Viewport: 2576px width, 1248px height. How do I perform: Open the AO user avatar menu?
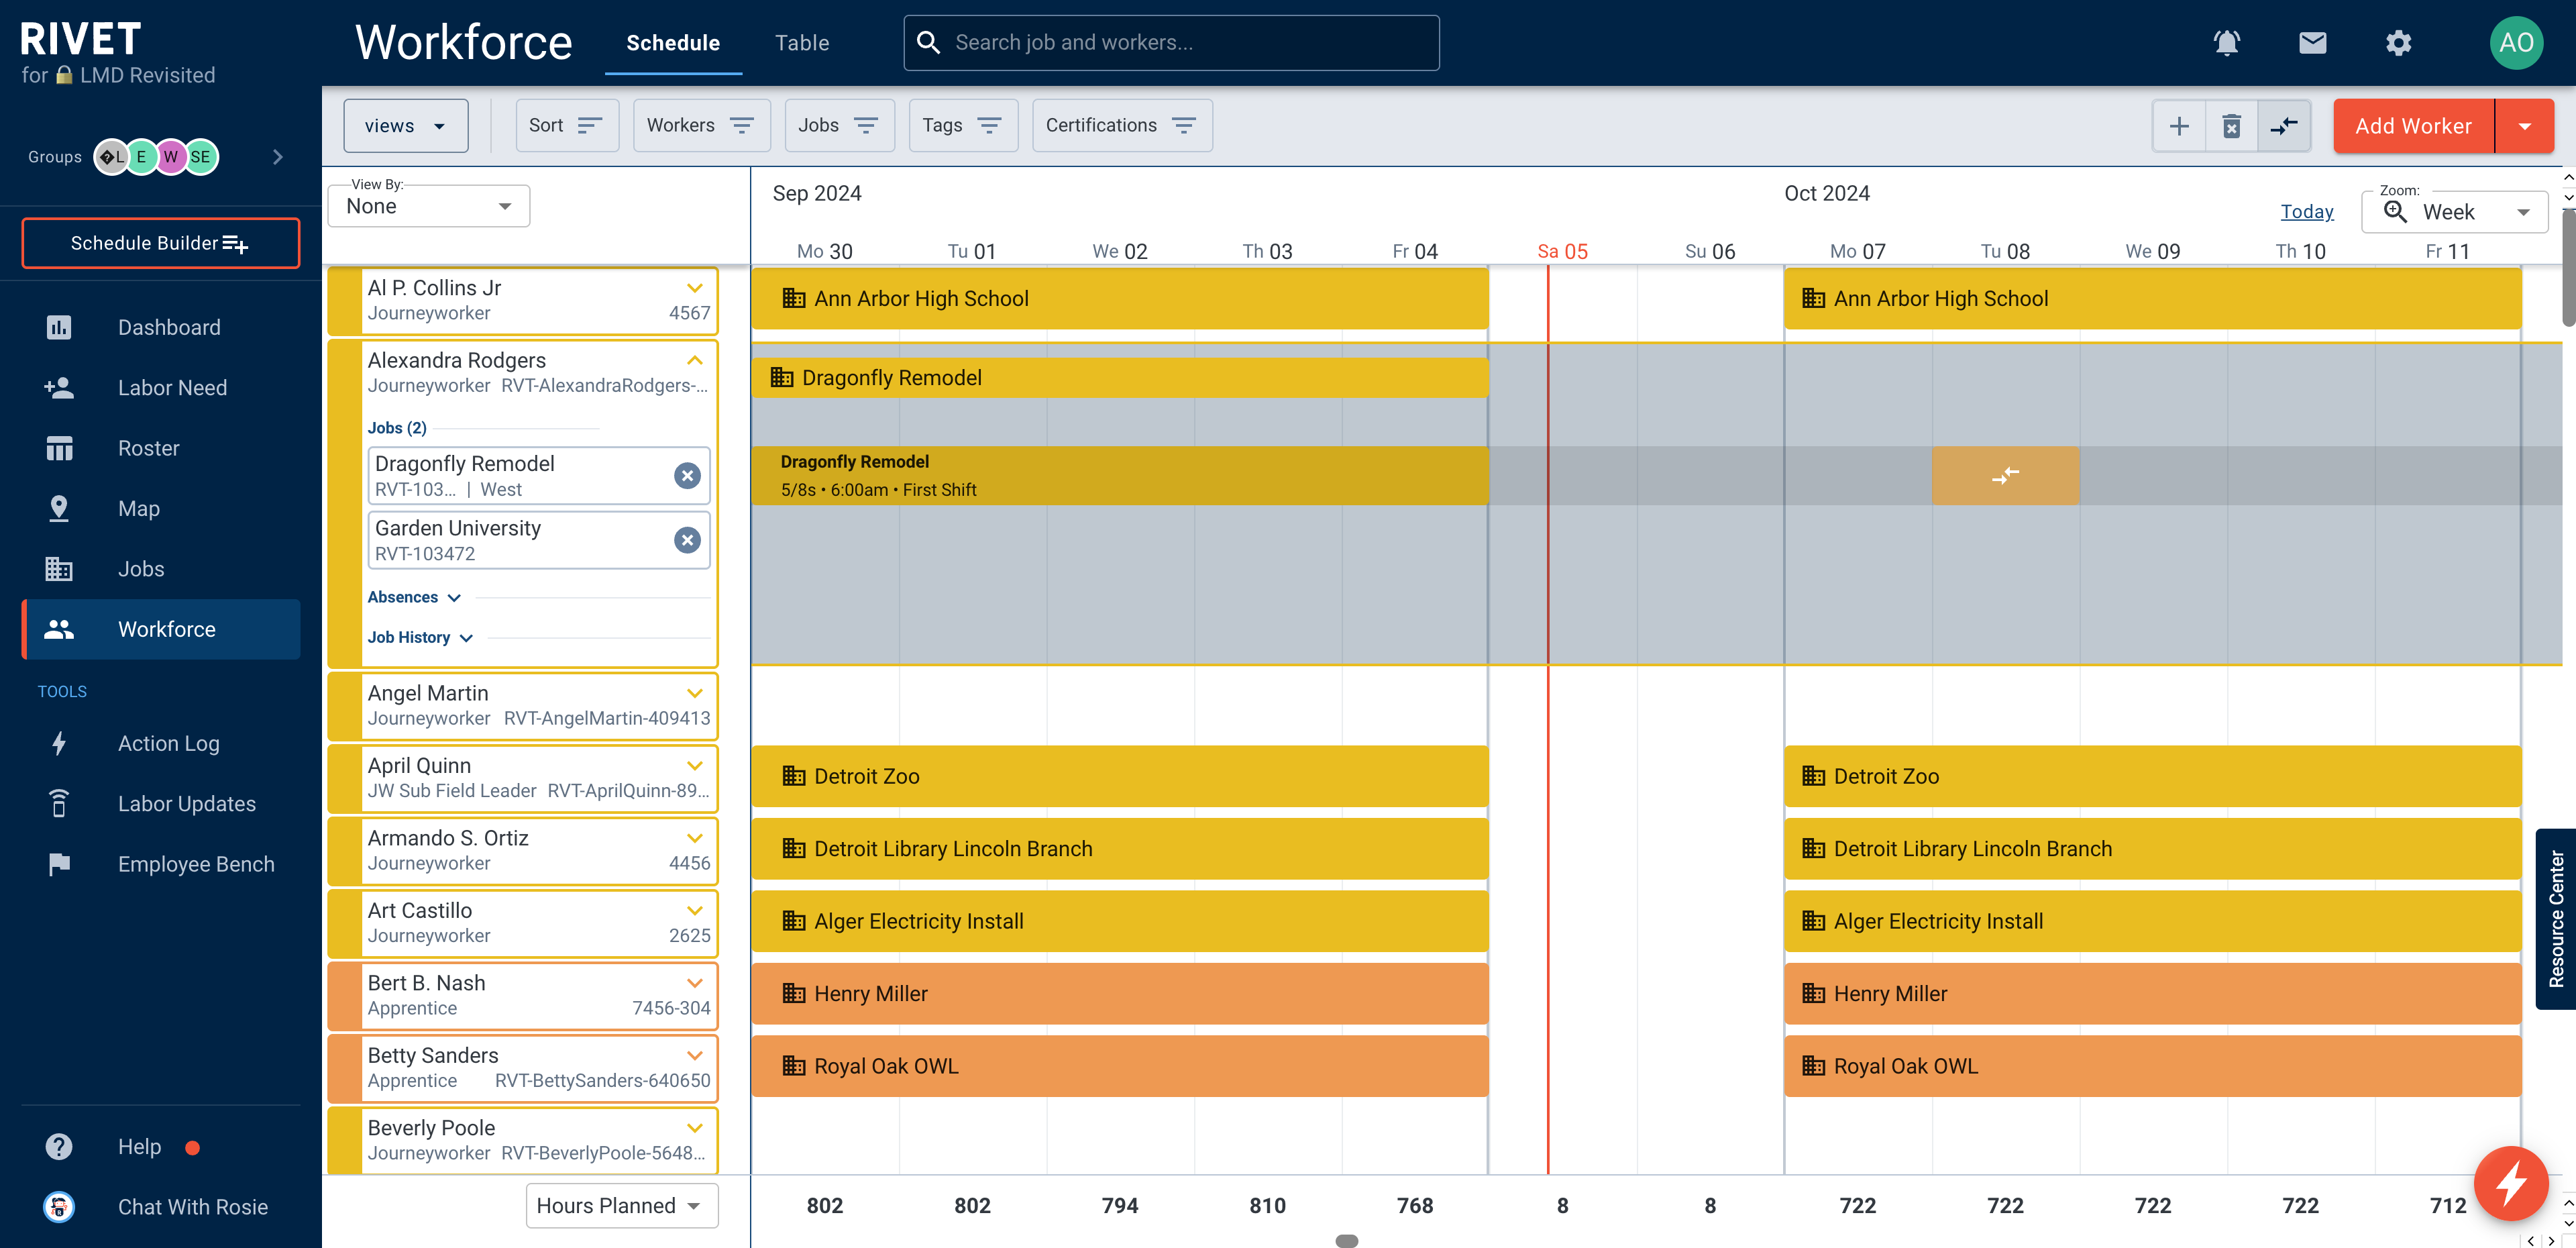(x=2516, y=43)
